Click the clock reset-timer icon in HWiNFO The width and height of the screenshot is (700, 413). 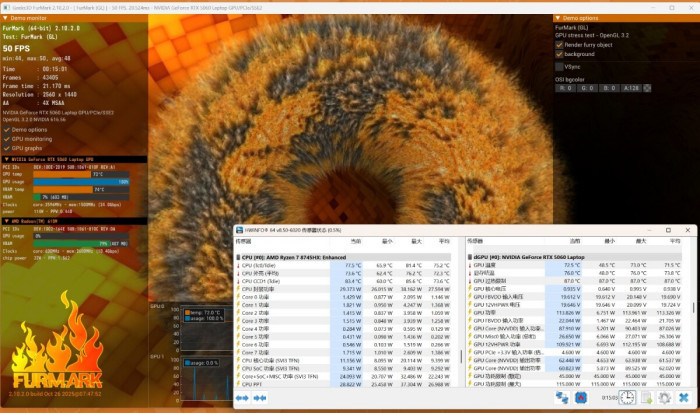click(627, 397)
